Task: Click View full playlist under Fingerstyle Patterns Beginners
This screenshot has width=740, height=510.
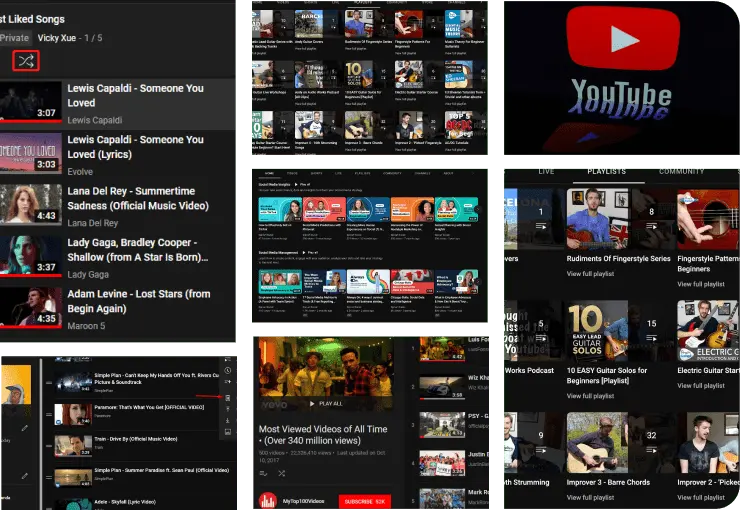Action: [701, 284]
